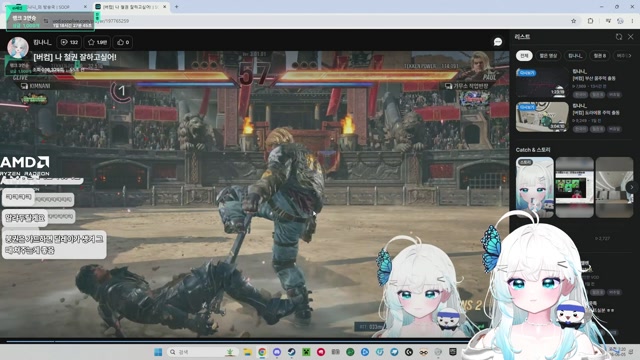Image resolution: width=640 pixels, height=360 pixels.
Task: Select the second filter chip in list panel
Action: point(548,56)
